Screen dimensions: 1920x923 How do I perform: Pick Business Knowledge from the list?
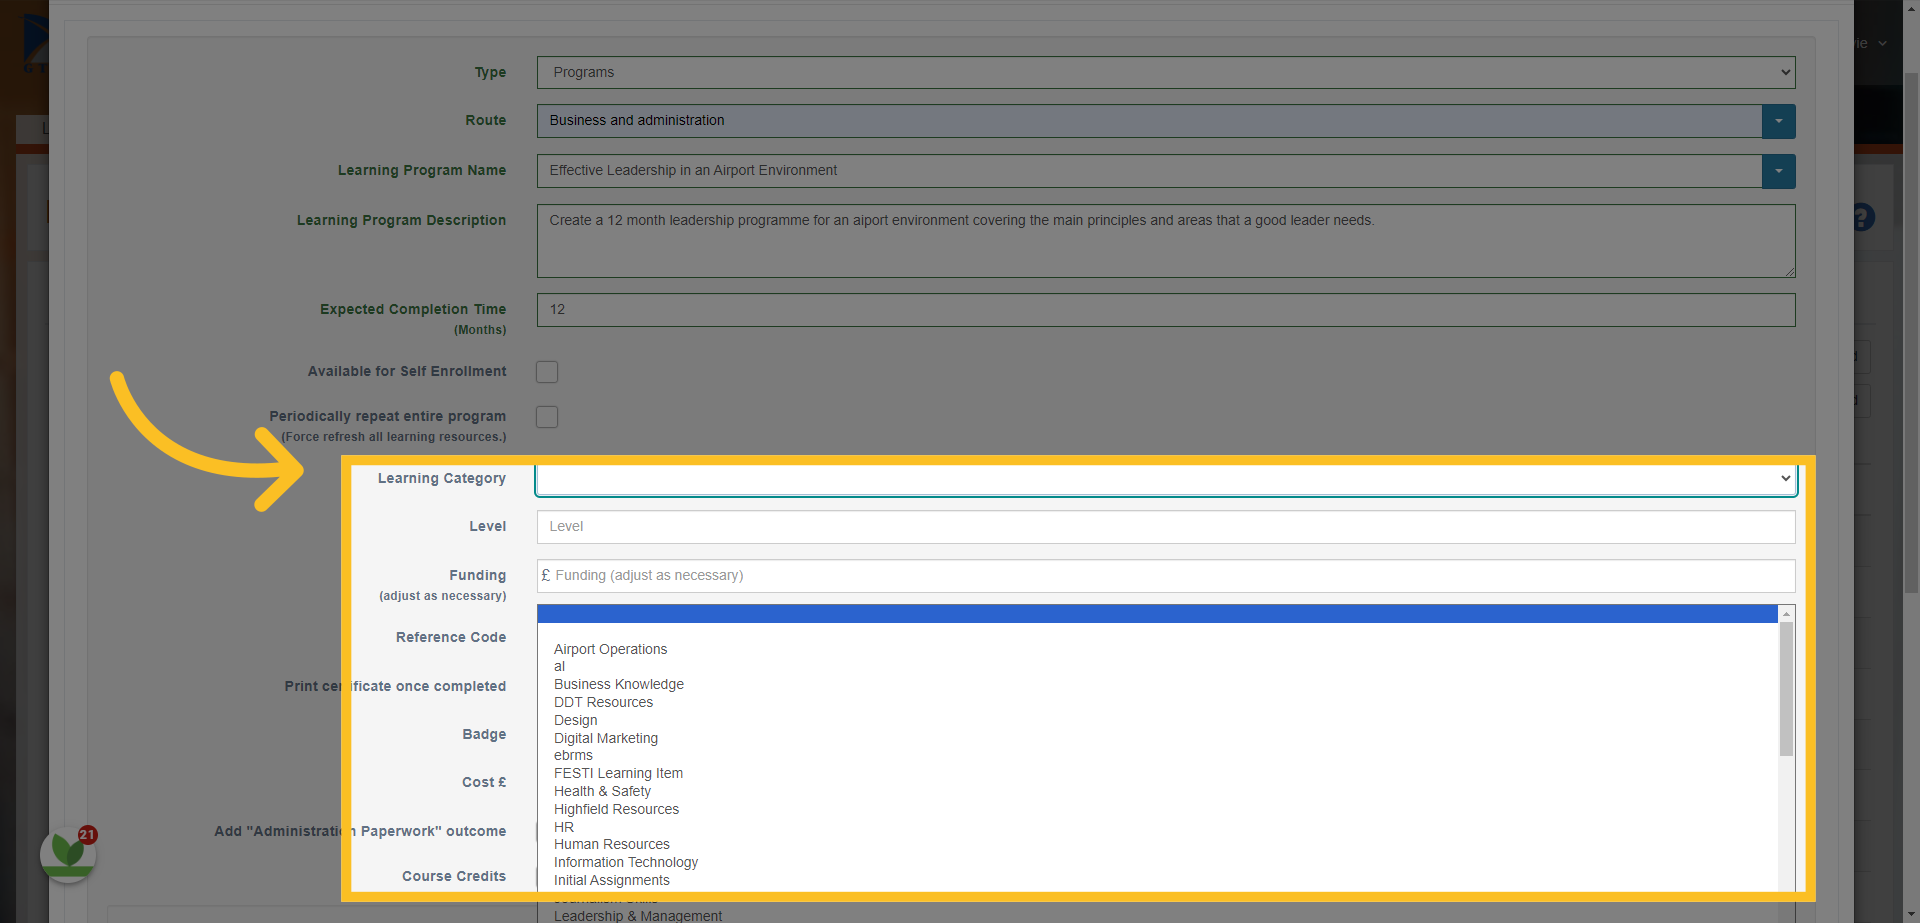coord(618,685)
